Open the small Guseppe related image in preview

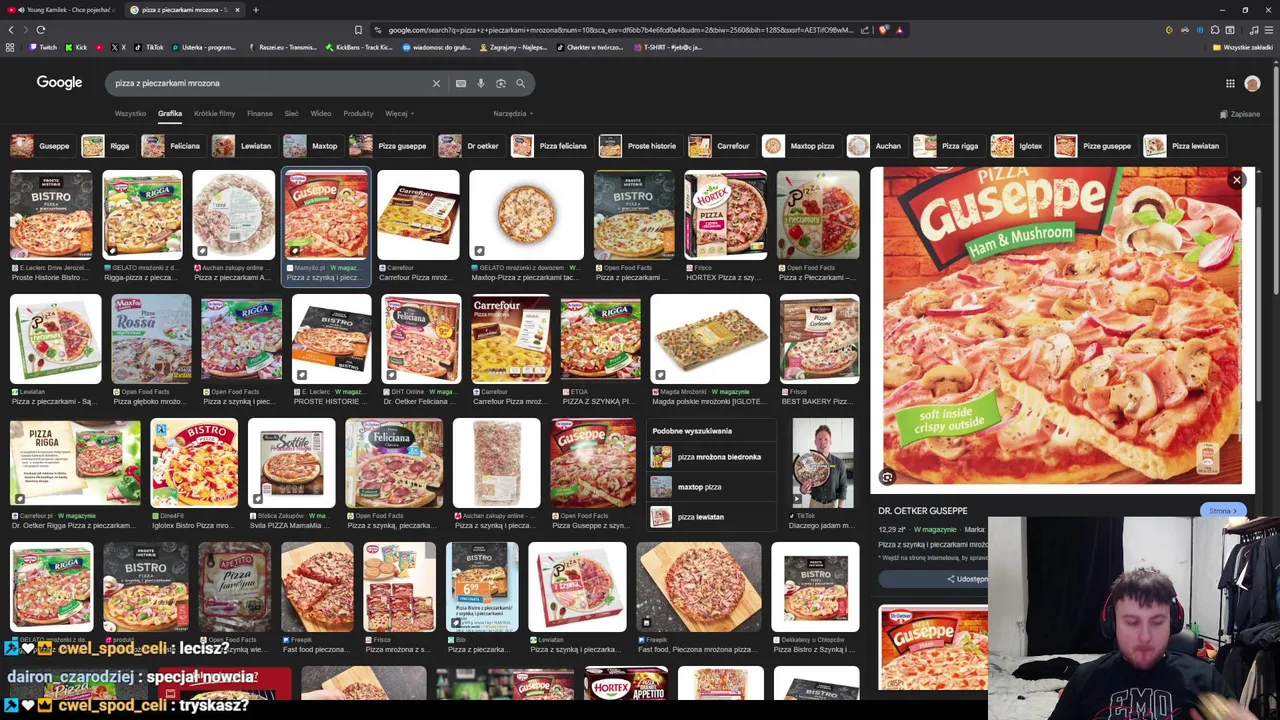[x=933, y=648]
